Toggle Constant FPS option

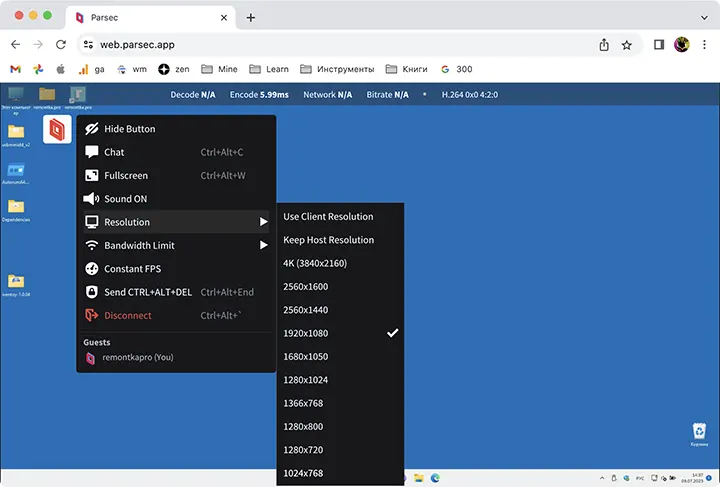[176, 269]
